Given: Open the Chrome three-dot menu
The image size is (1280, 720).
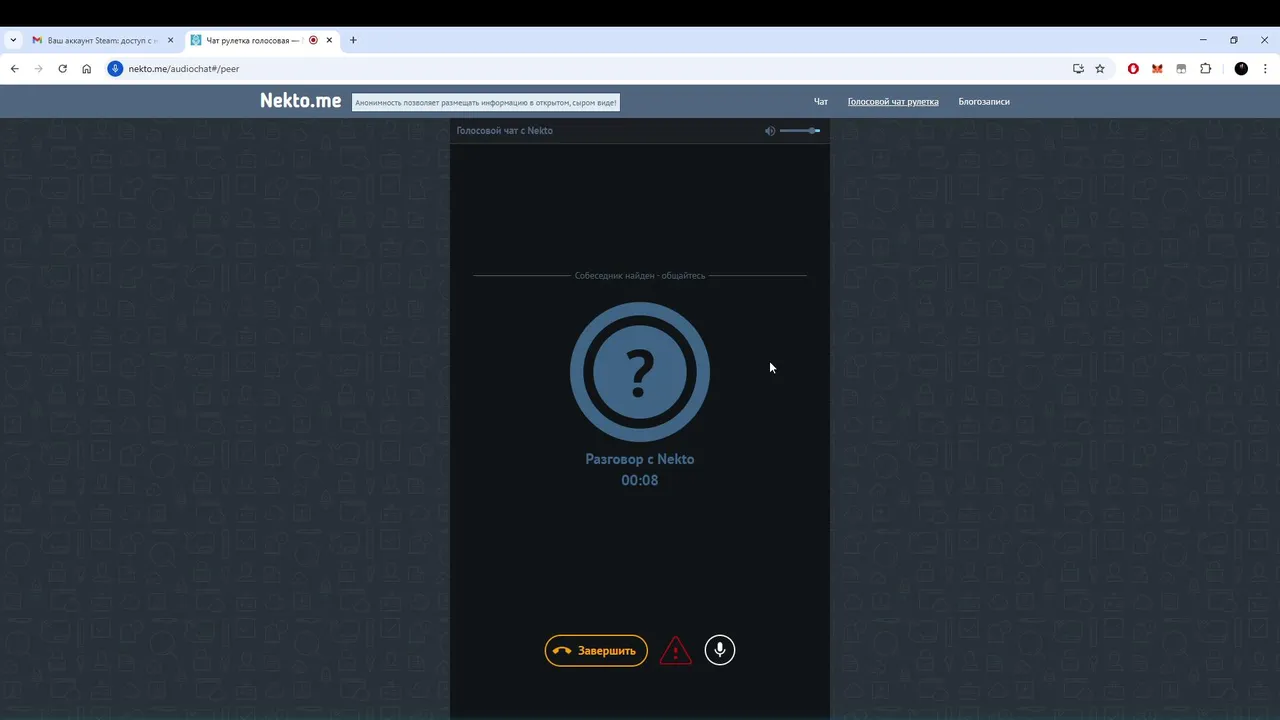Looking at the screenshot, I should tap(1266, 69).
